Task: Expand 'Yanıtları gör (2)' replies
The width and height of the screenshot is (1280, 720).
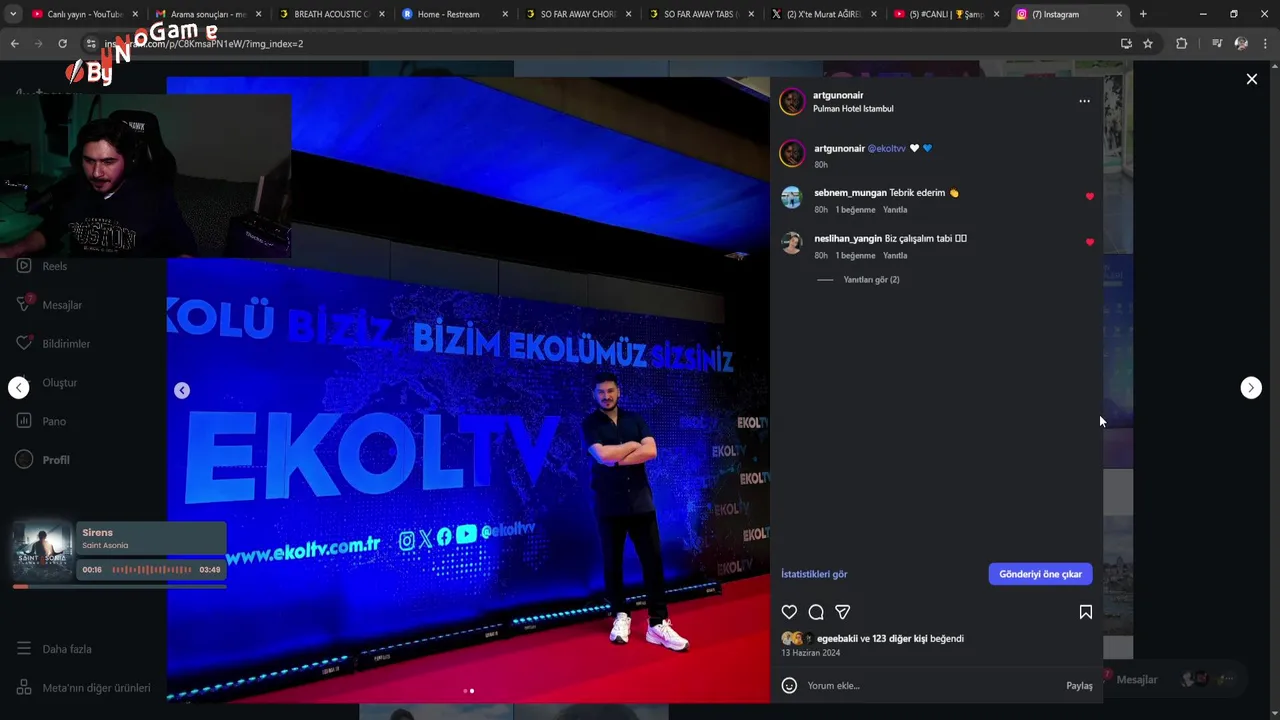Action: coord(871,280)
